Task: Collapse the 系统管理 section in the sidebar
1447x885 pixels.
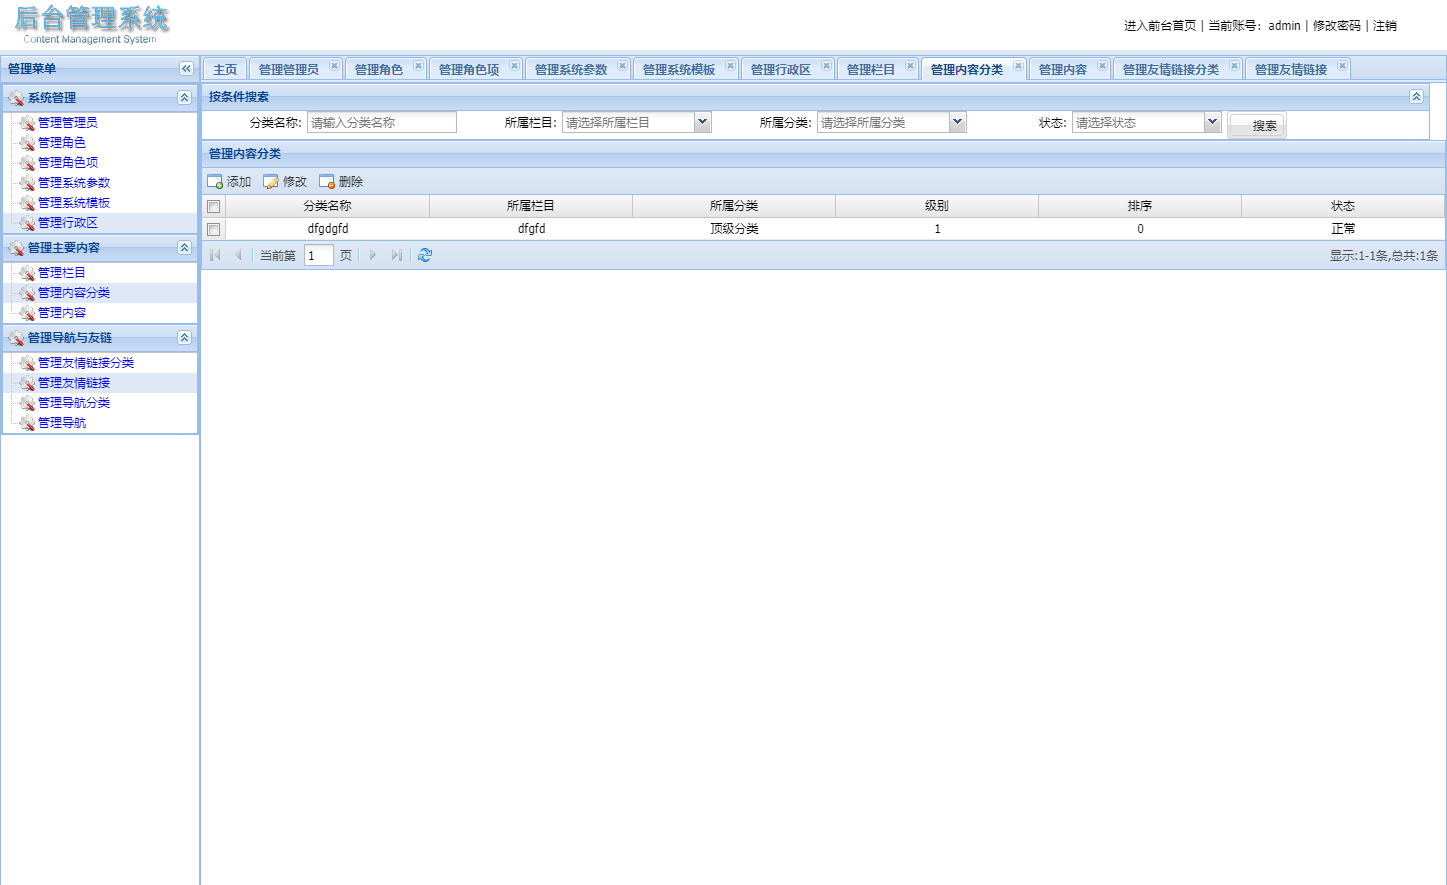Action: click(x=184, y=97)
